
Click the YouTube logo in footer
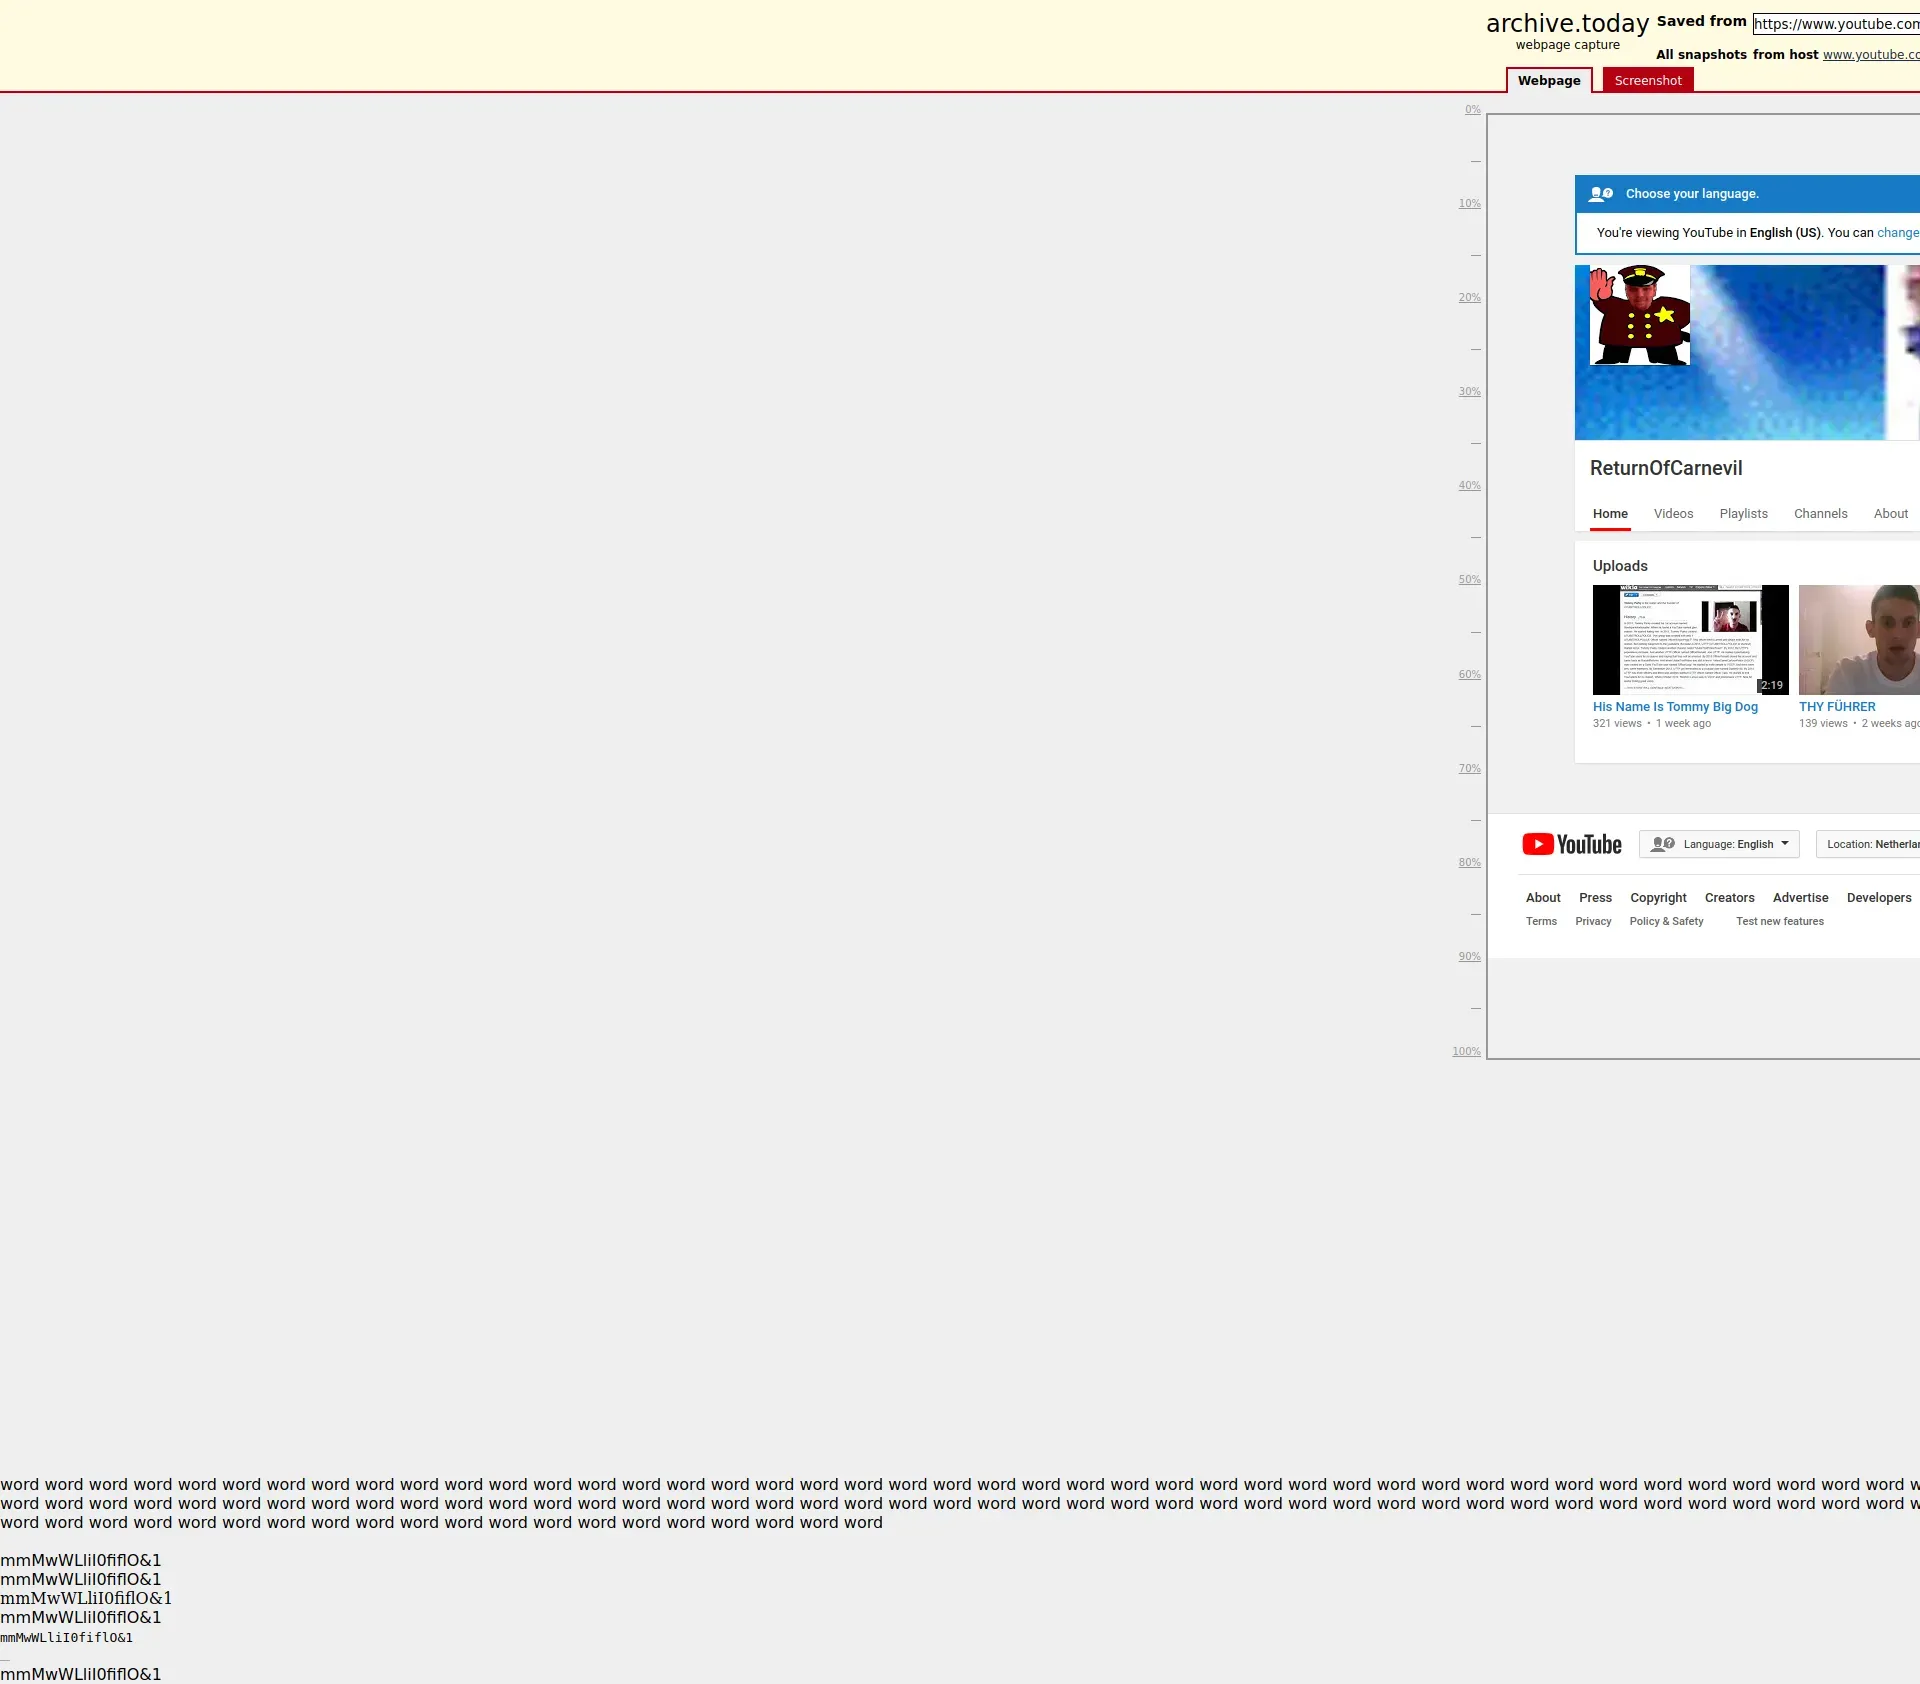(1571, 844)
